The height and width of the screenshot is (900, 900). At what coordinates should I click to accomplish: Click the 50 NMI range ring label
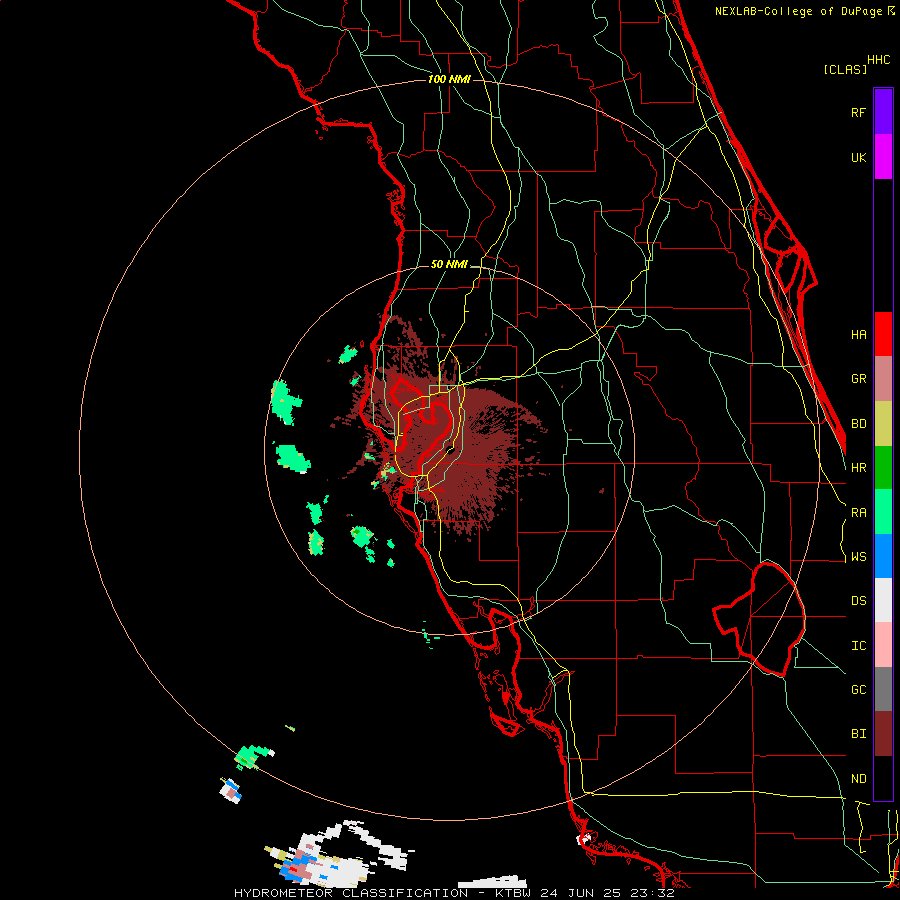tap(449, 265)
